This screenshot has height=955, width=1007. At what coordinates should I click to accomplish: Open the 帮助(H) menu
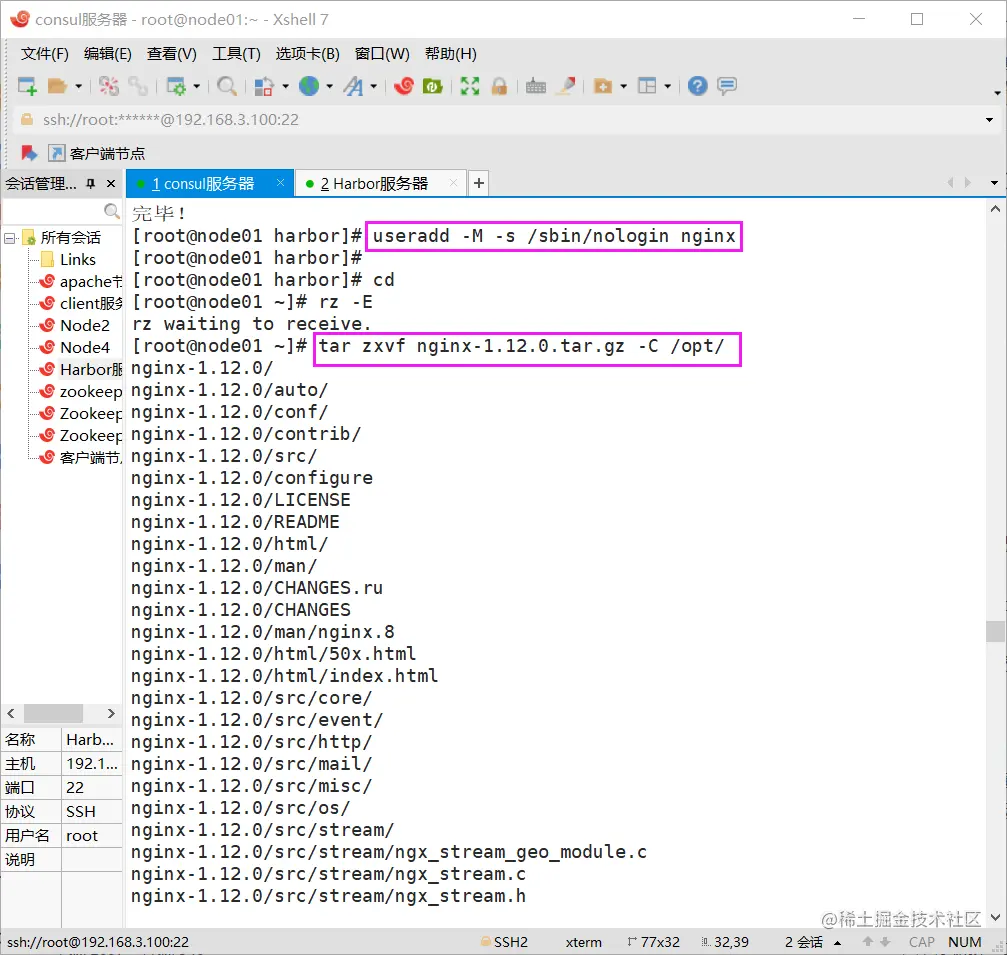coord(450,54)
